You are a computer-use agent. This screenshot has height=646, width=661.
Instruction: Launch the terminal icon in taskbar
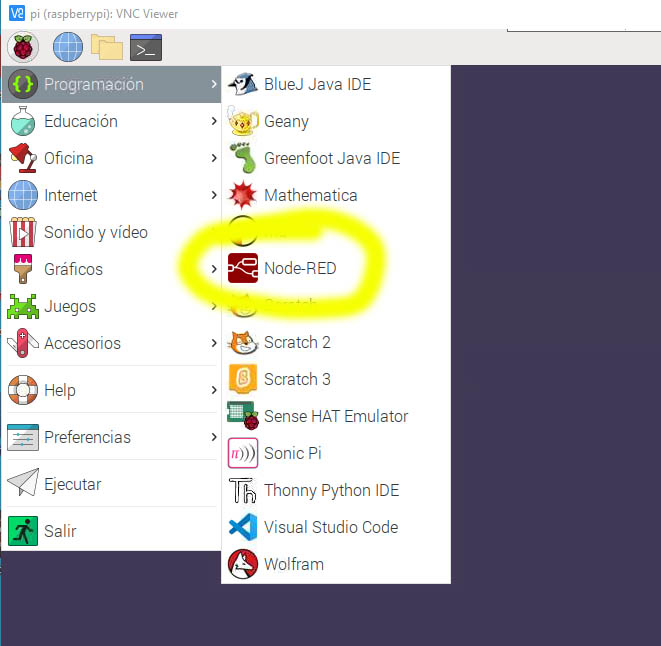146,47
